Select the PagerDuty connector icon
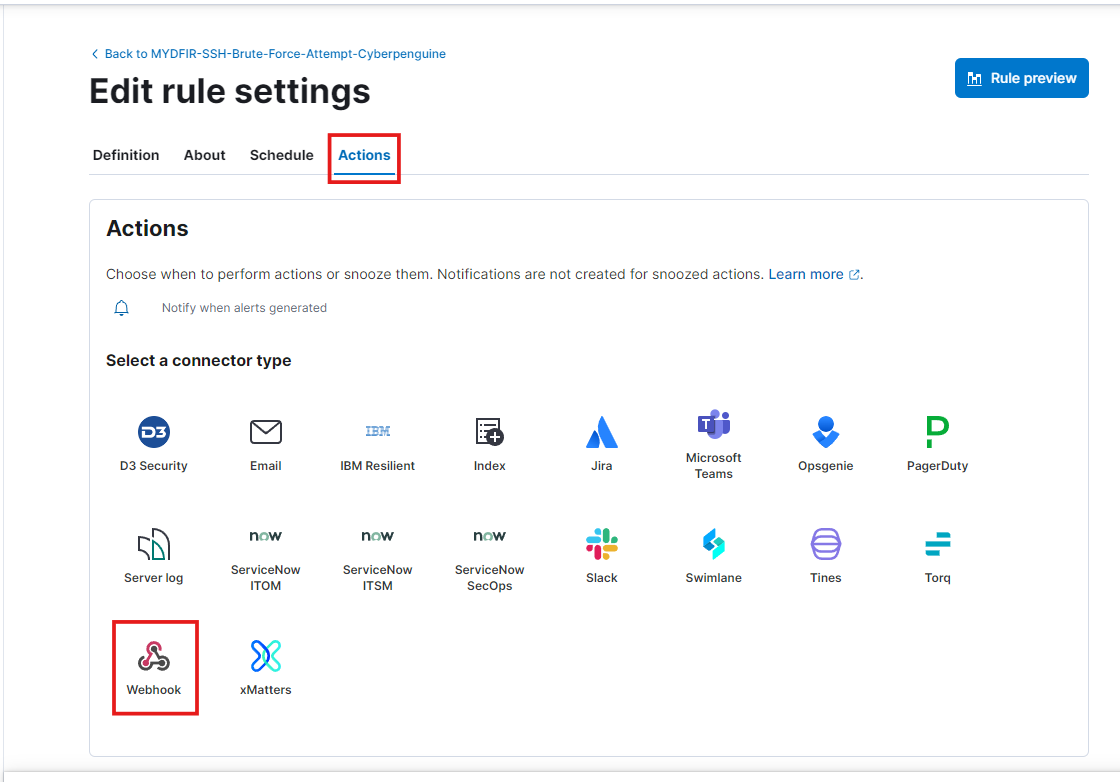The width and height of the screenshot is (1120, 782). pyautogui.click(x=937, y=432)
